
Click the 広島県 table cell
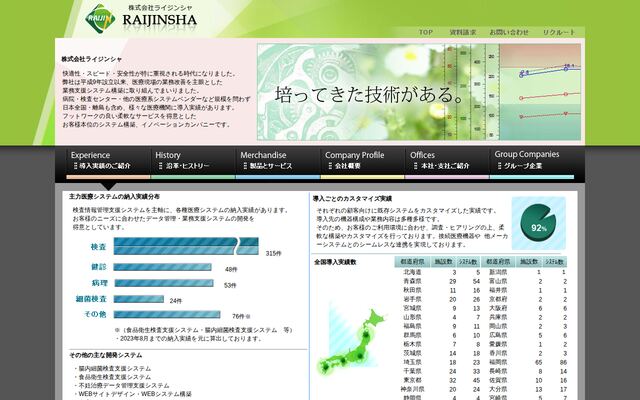(498, 335)
